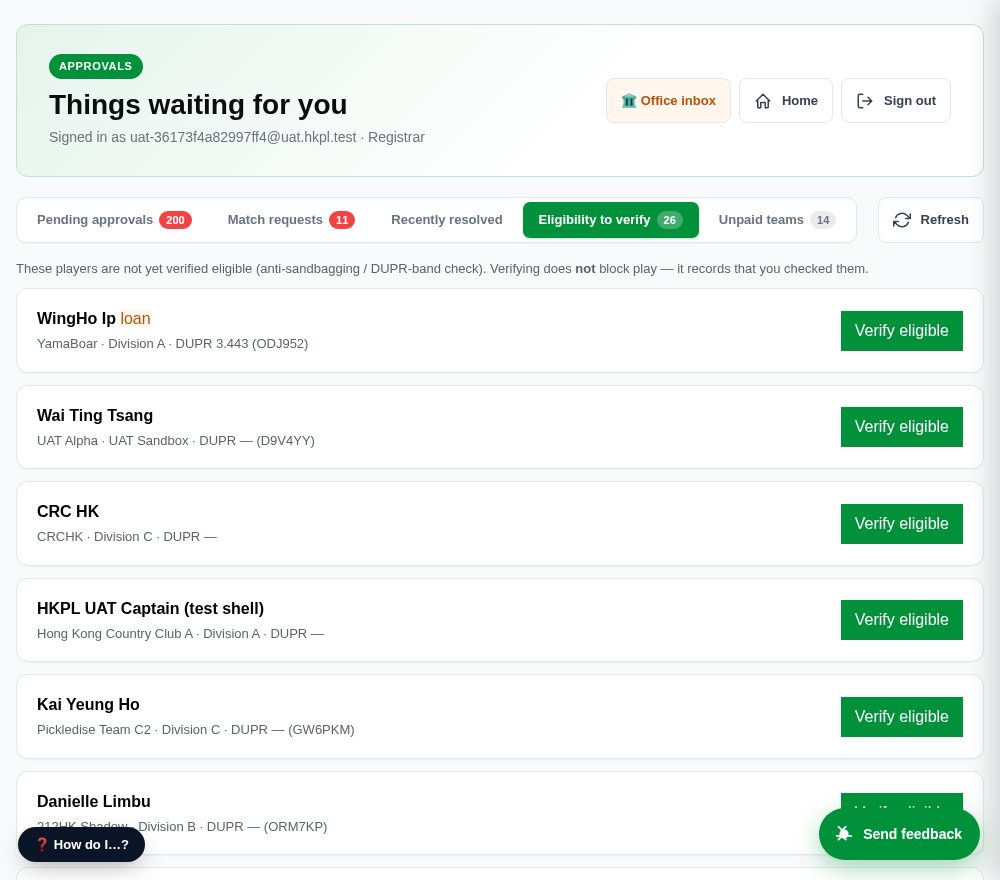Open the Unpaid teams tab
The height and width of the screenshot is (880, 1000).
[x=777, y=220]
